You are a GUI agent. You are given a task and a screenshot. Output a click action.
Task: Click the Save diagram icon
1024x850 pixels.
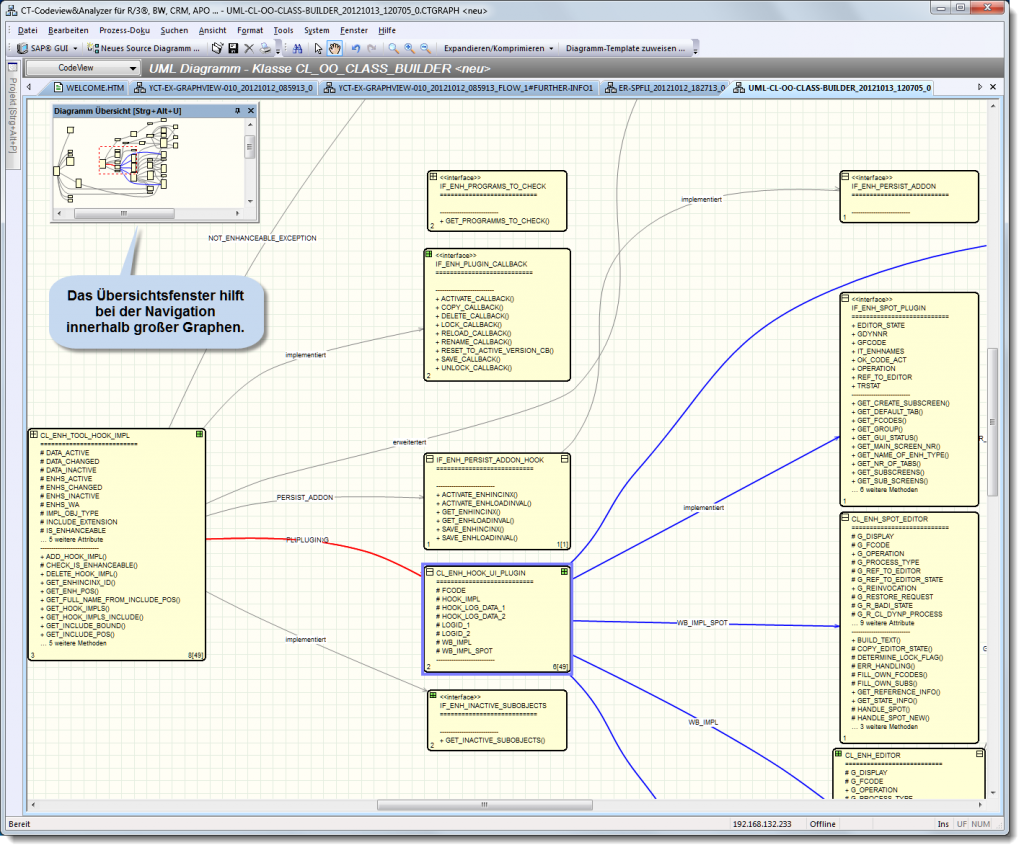tap(234, 47)
